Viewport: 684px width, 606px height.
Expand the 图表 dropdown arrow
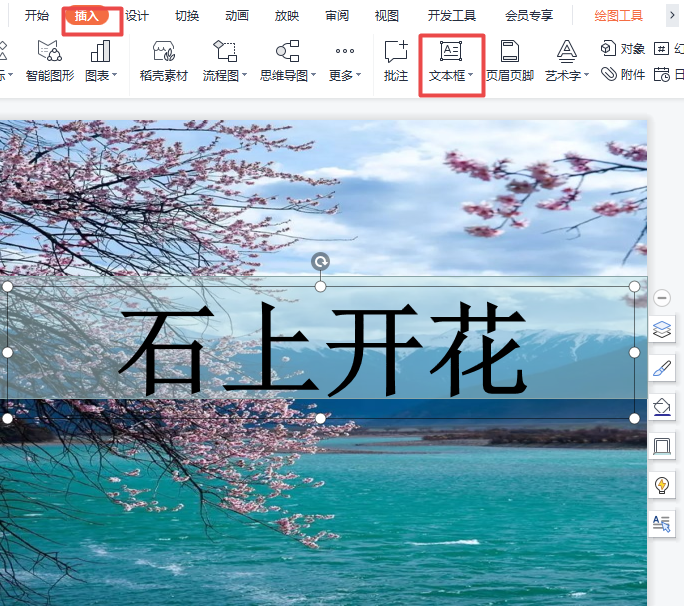click(x=115, y=75)
